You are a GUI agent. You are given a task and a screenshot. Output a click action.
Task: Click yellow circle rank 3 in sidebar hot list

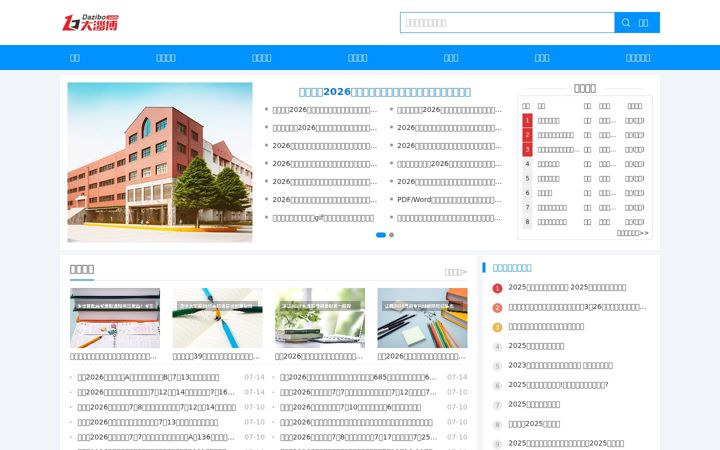[497, 327]
